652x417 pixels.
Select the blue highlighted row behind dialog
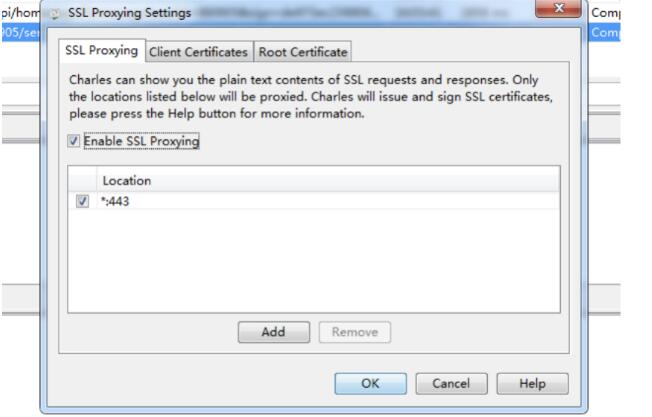pos(21,32)
